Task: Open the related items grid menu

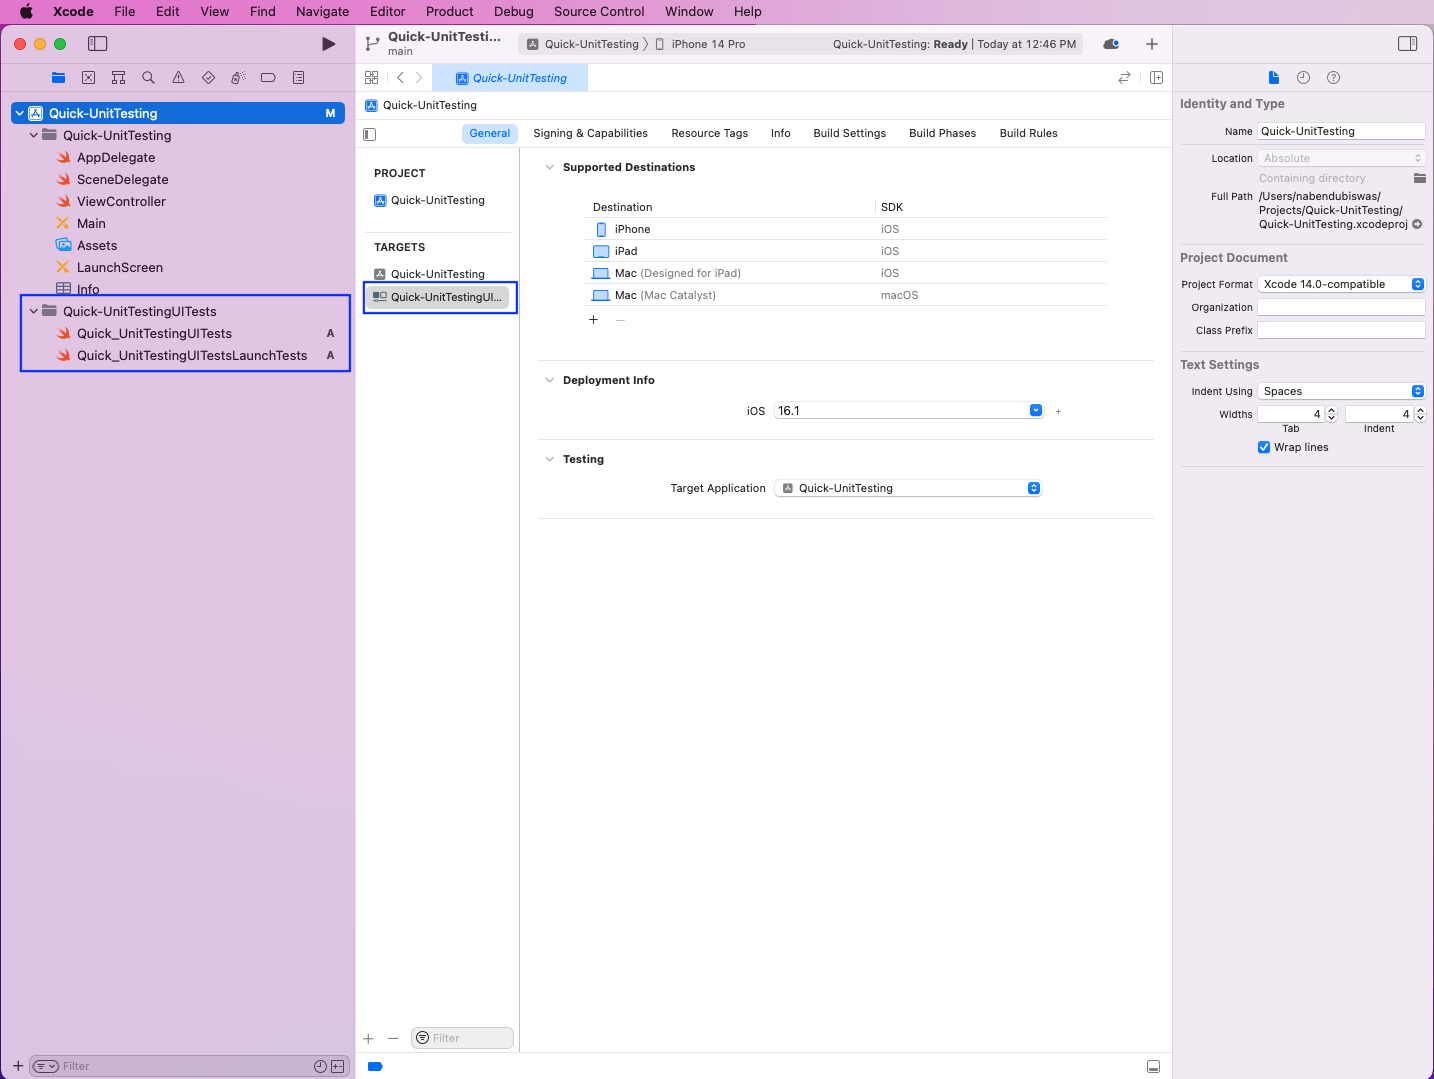Action: point(372,78)
